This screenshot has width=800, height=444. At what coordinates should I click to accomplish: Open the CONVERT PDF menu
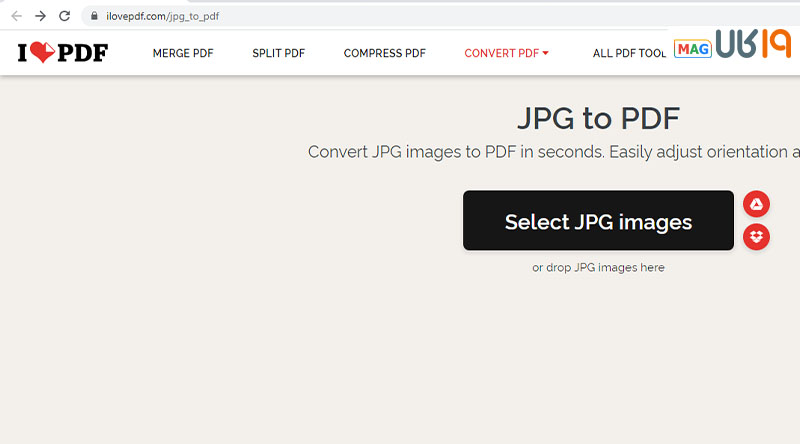coord(502,54)
